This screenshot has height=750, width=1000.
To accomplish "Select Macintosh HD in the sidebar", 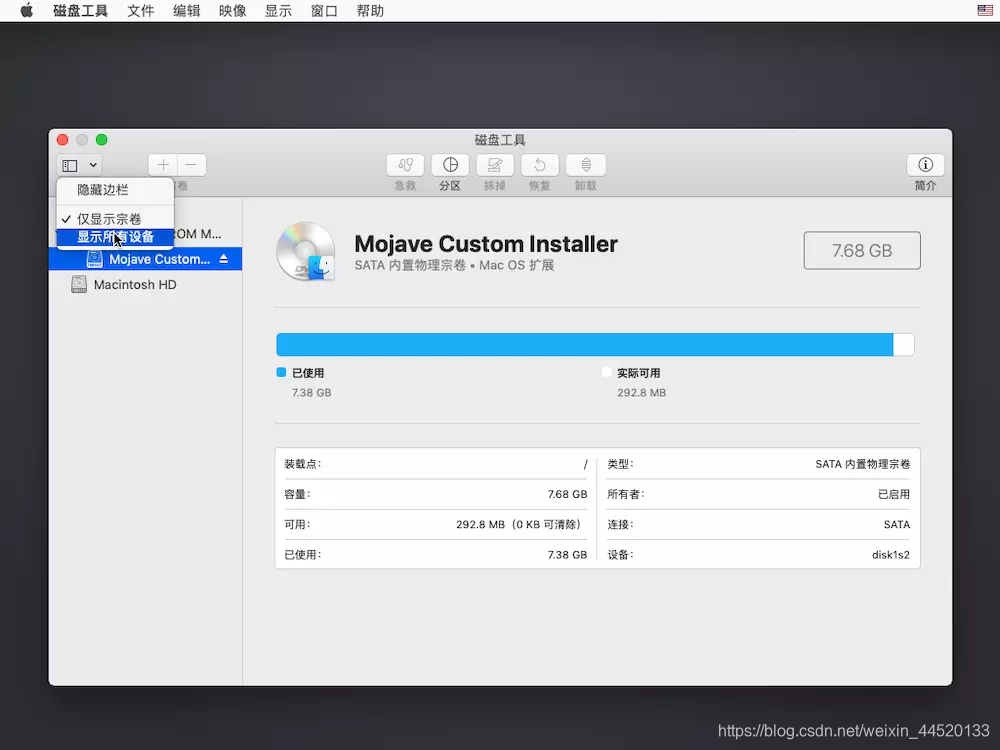I will click(x=145, y=284).
